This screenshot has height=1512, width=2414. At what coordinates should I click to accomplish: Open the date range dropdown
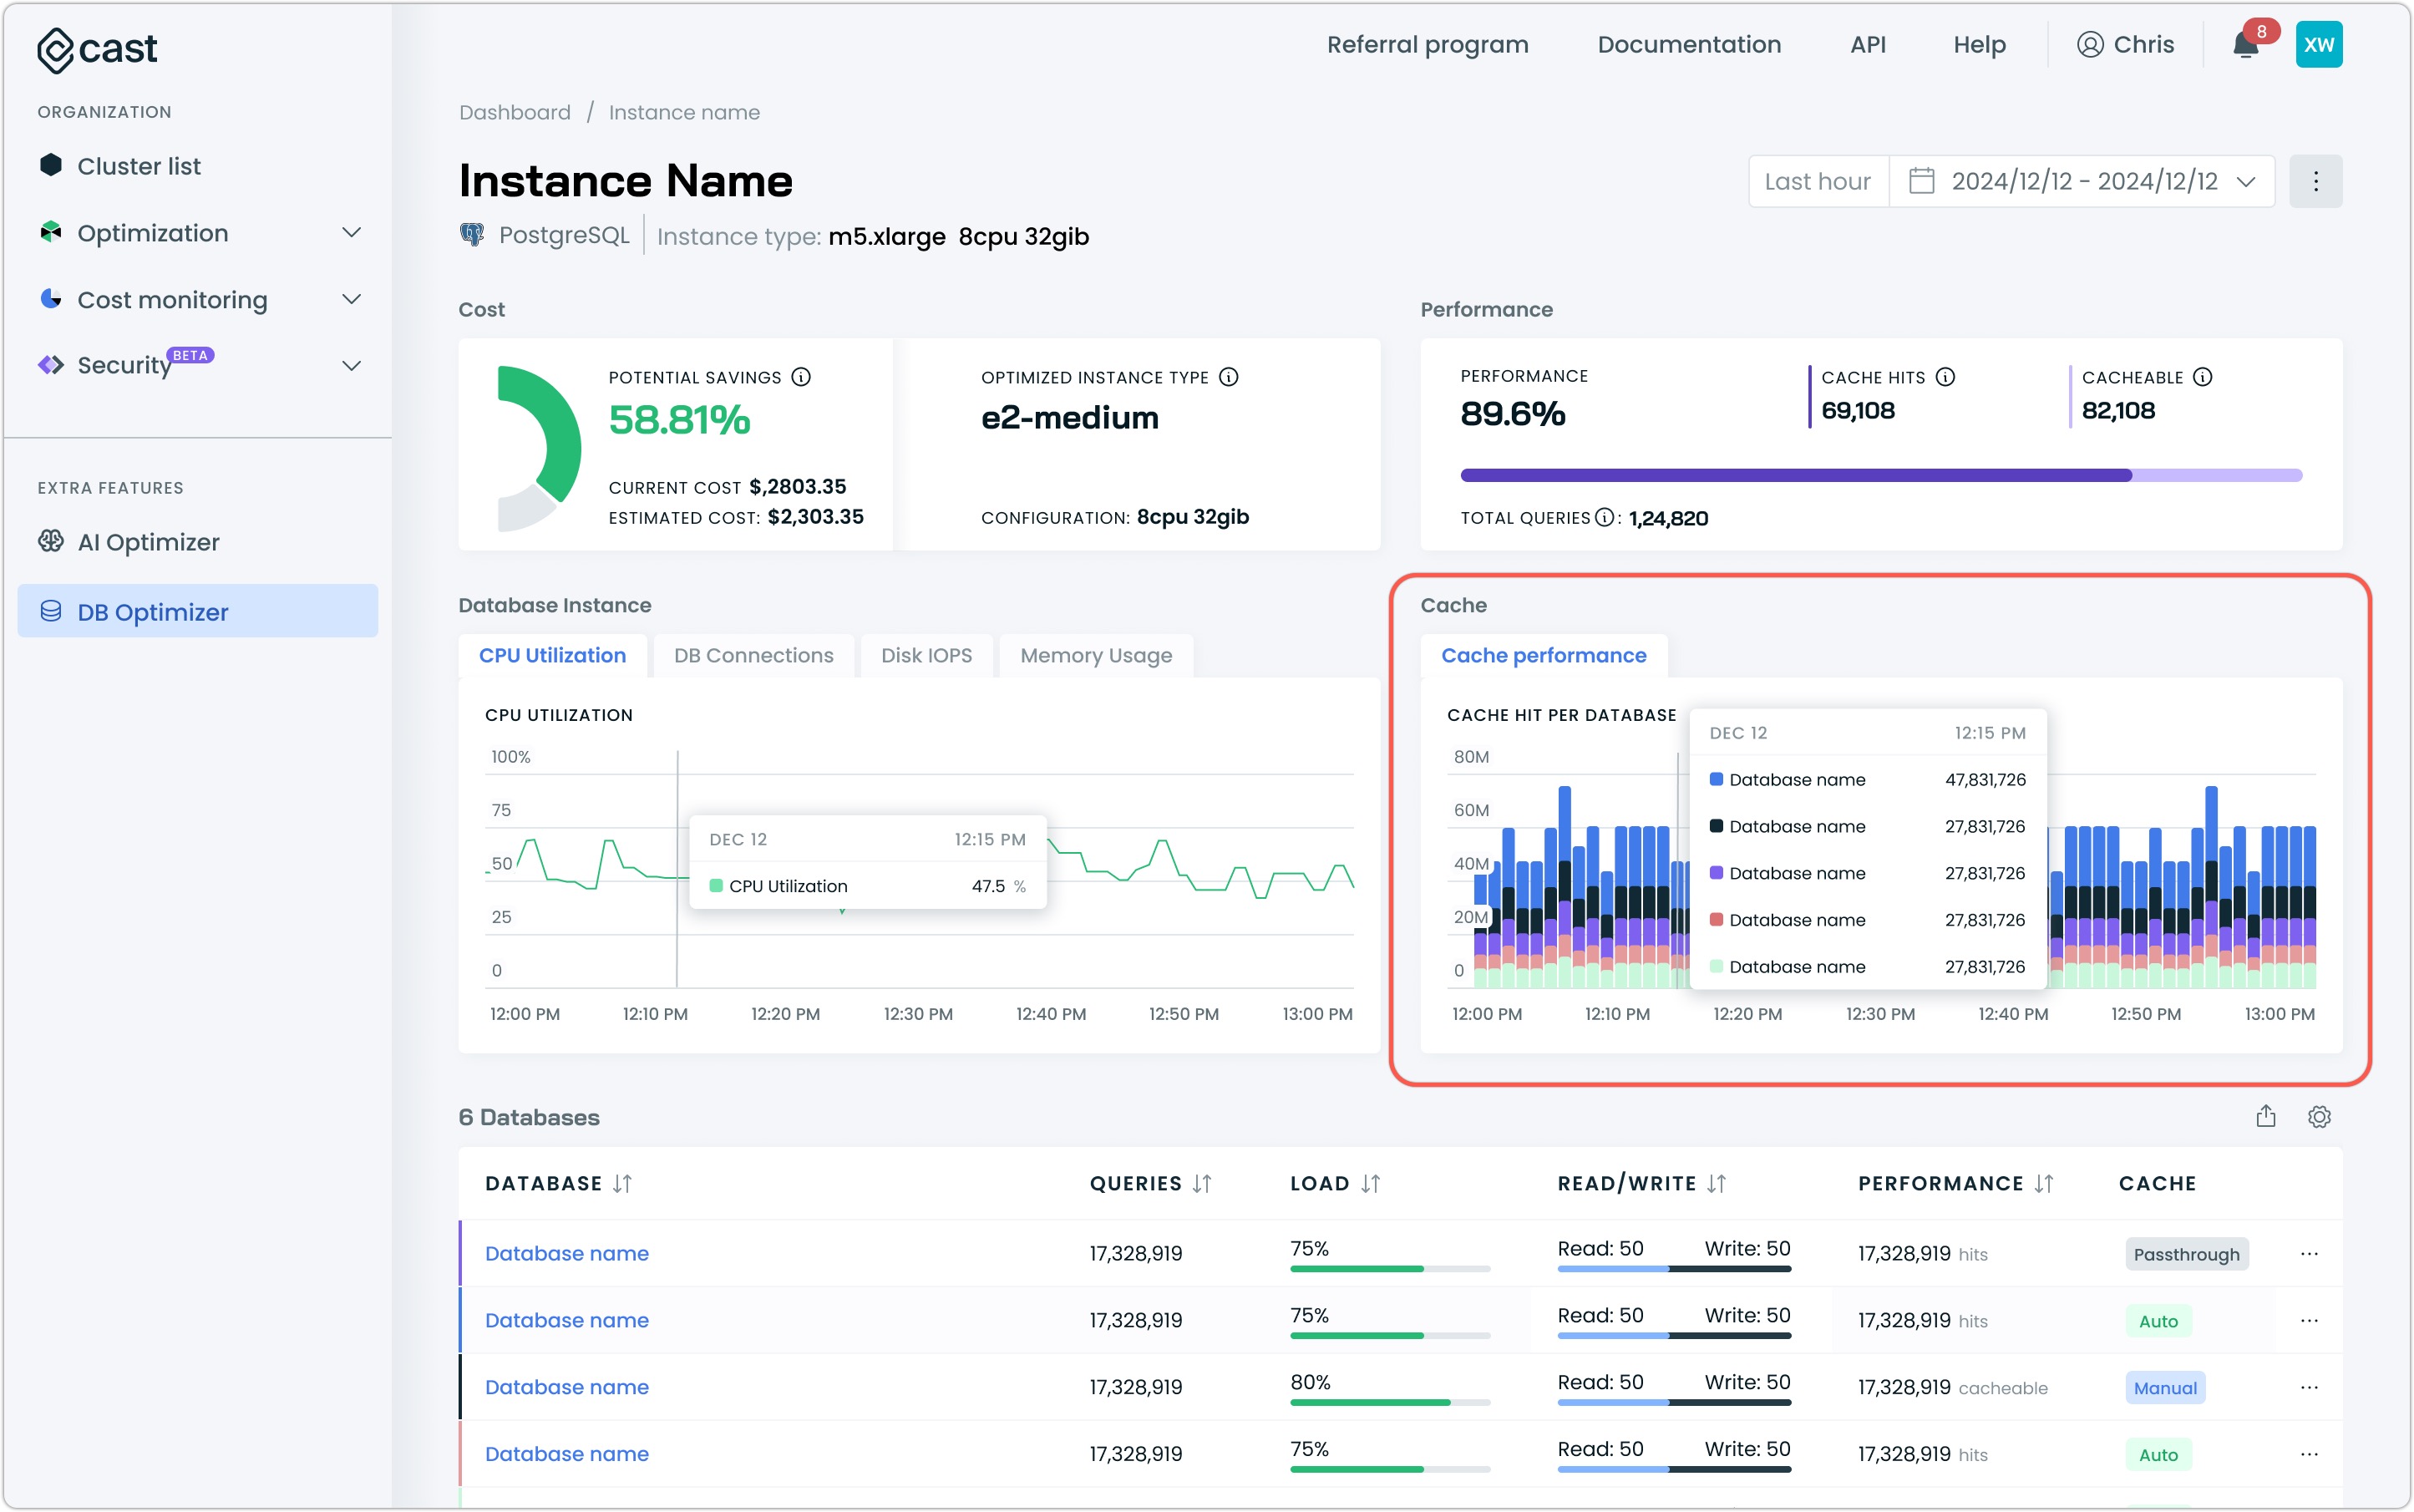(2083, 181)
